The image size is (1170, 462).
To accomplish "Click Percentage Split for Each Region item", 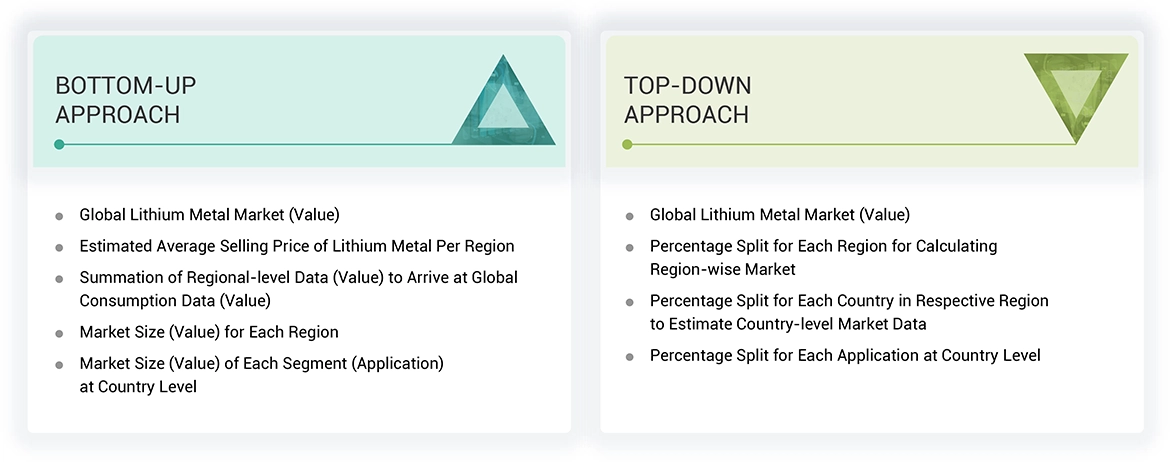I will coord(823,256).
